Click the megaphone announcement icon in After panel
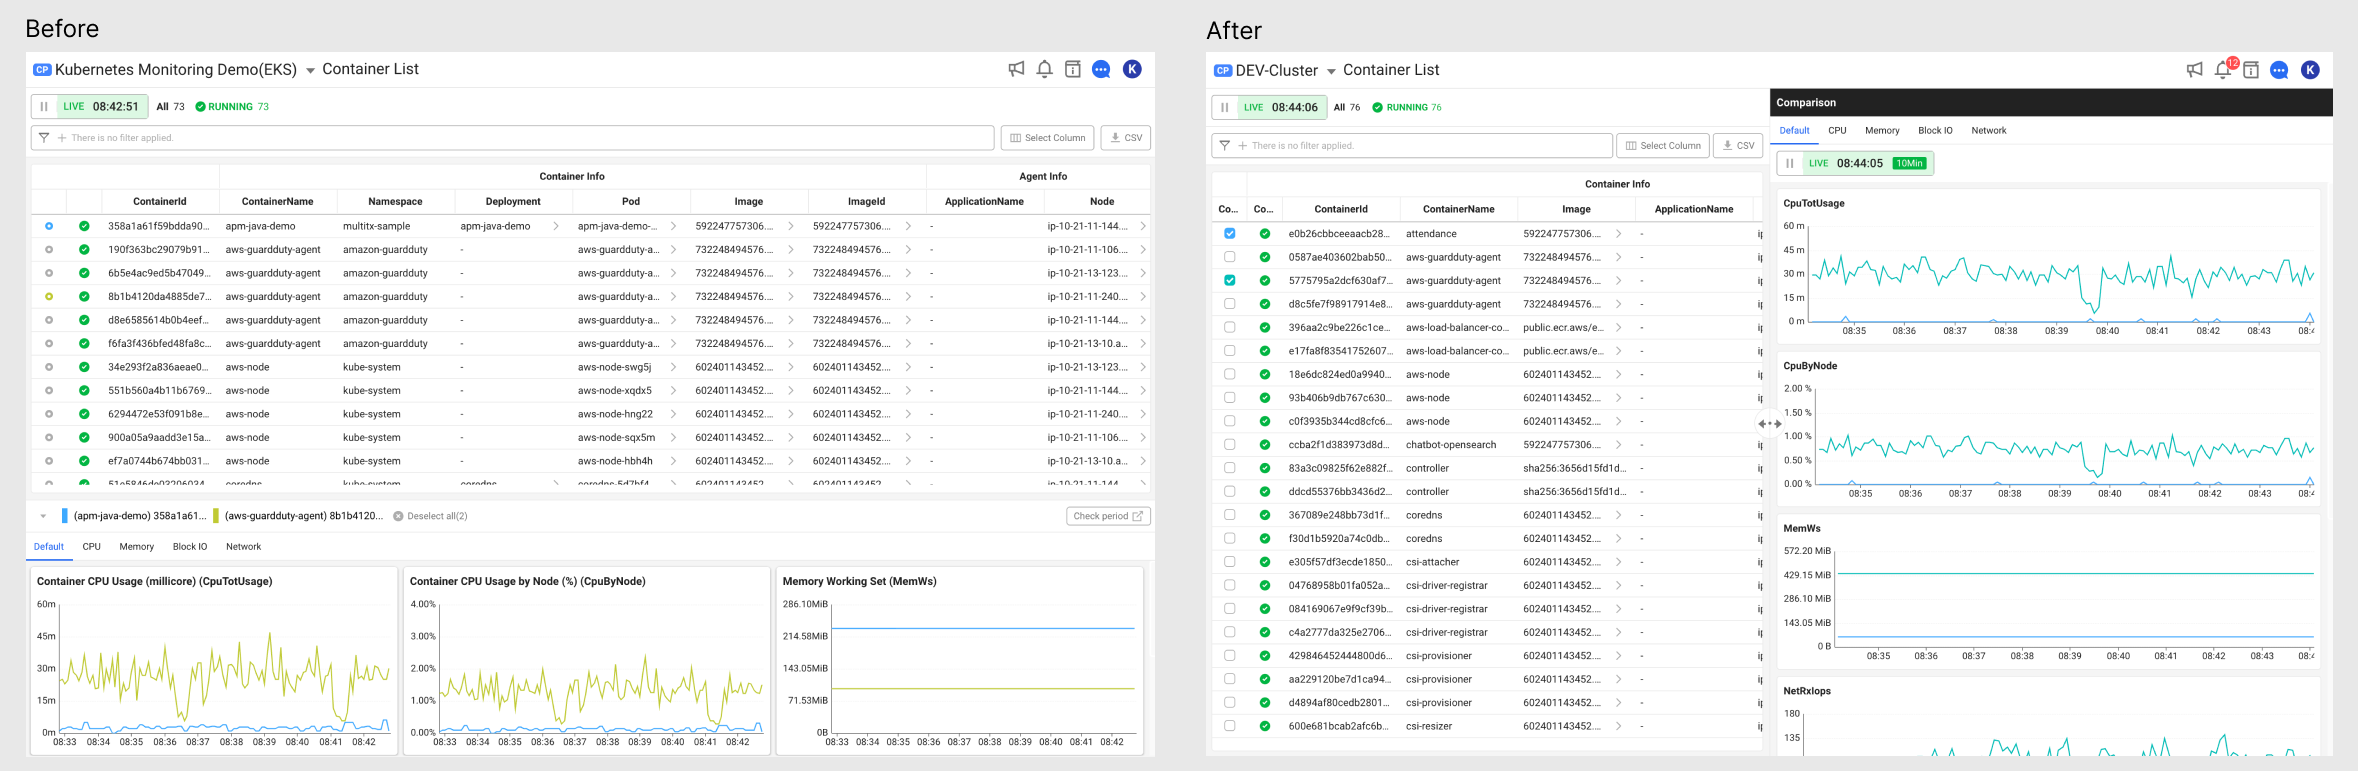This screenshot has width=2358, height=771. pos(2194,70)
